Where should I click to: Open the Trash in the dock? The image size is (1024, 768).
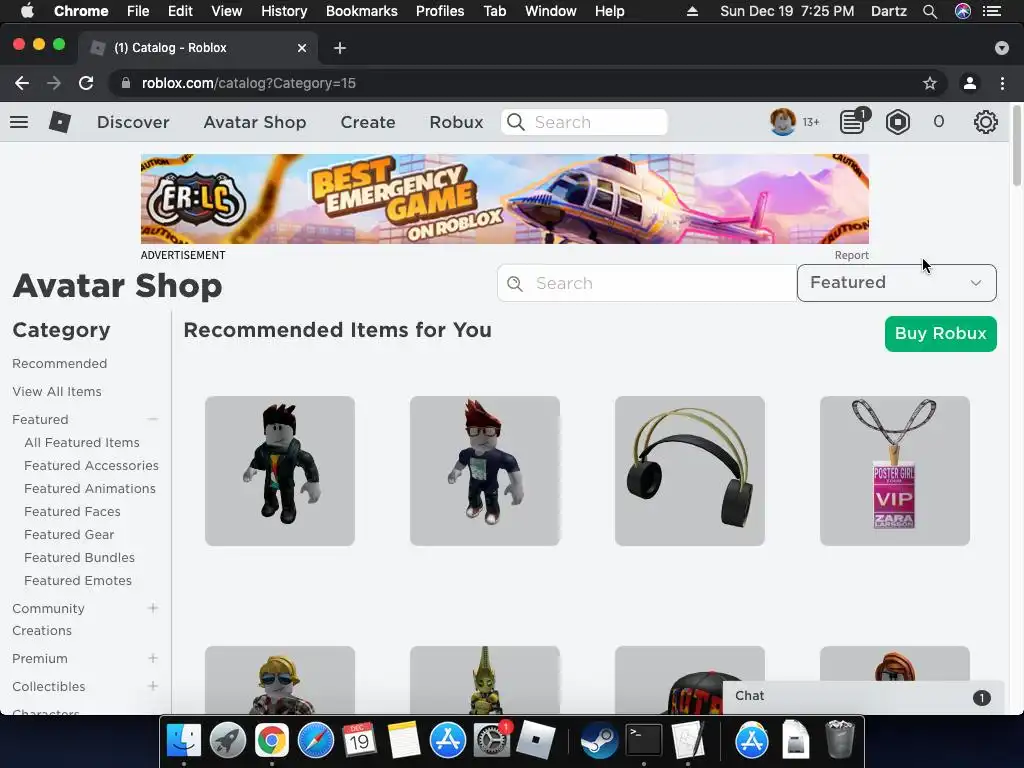click(839, 741)
